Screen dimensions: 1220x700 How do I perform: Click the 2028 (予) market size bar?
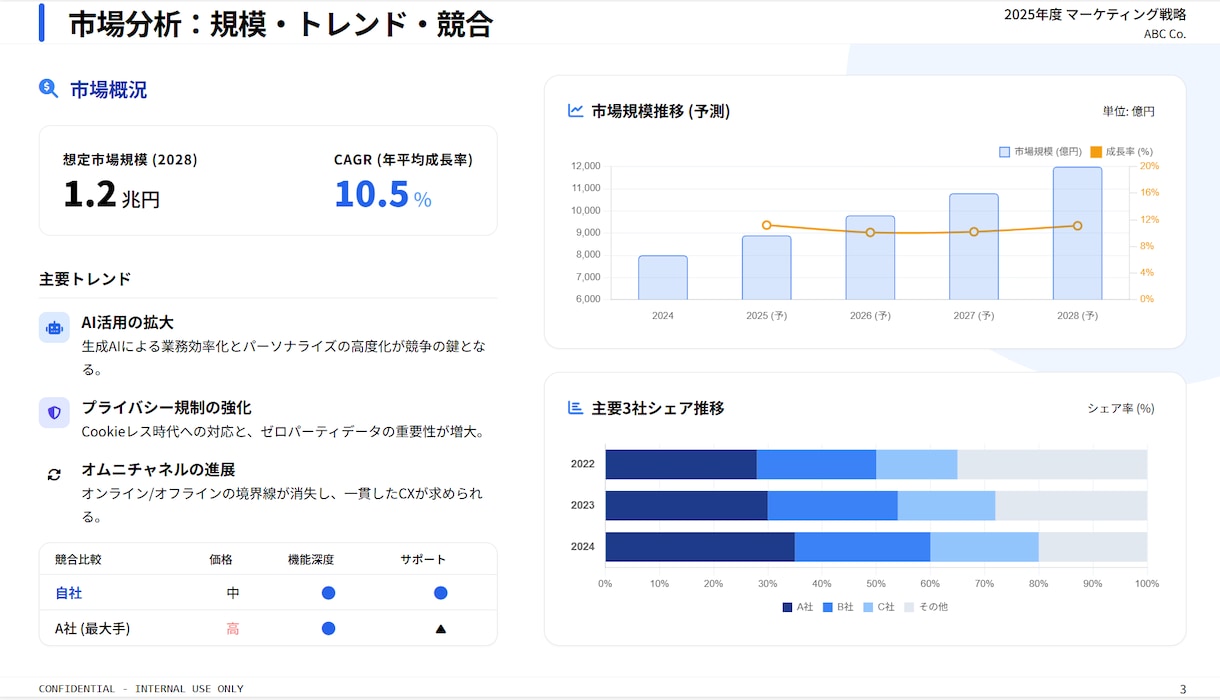click(1077, 233)
